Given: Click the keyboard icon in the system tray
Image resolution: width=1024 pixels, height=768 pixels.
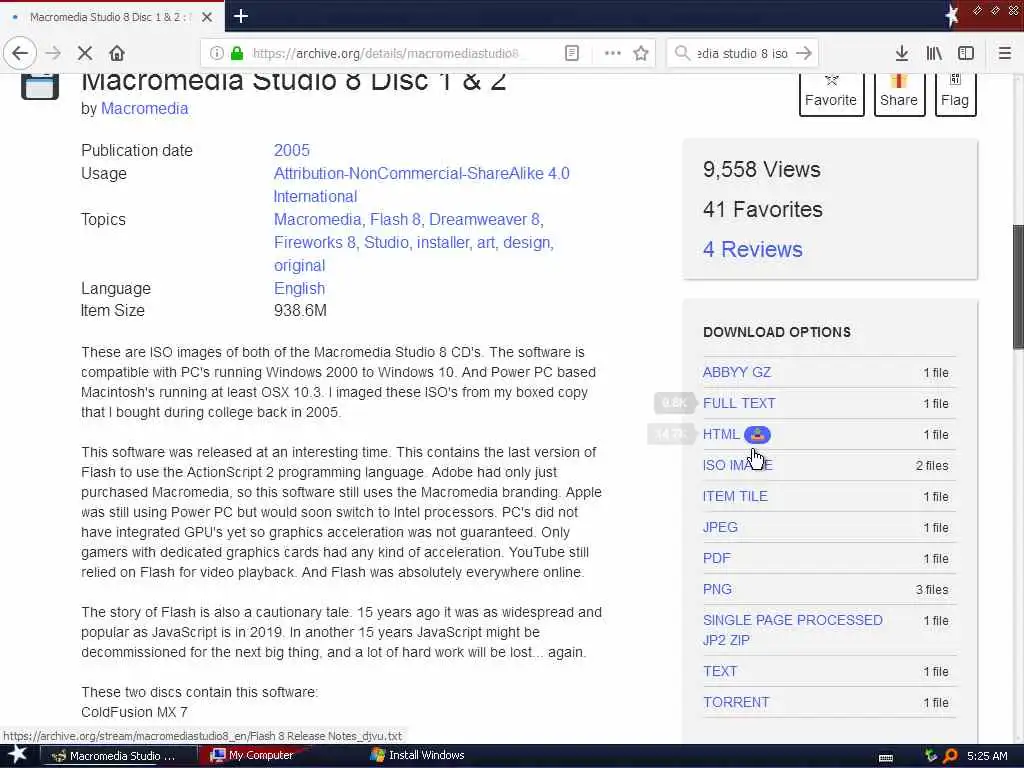Looking at the screenshot, I should 886,758.
